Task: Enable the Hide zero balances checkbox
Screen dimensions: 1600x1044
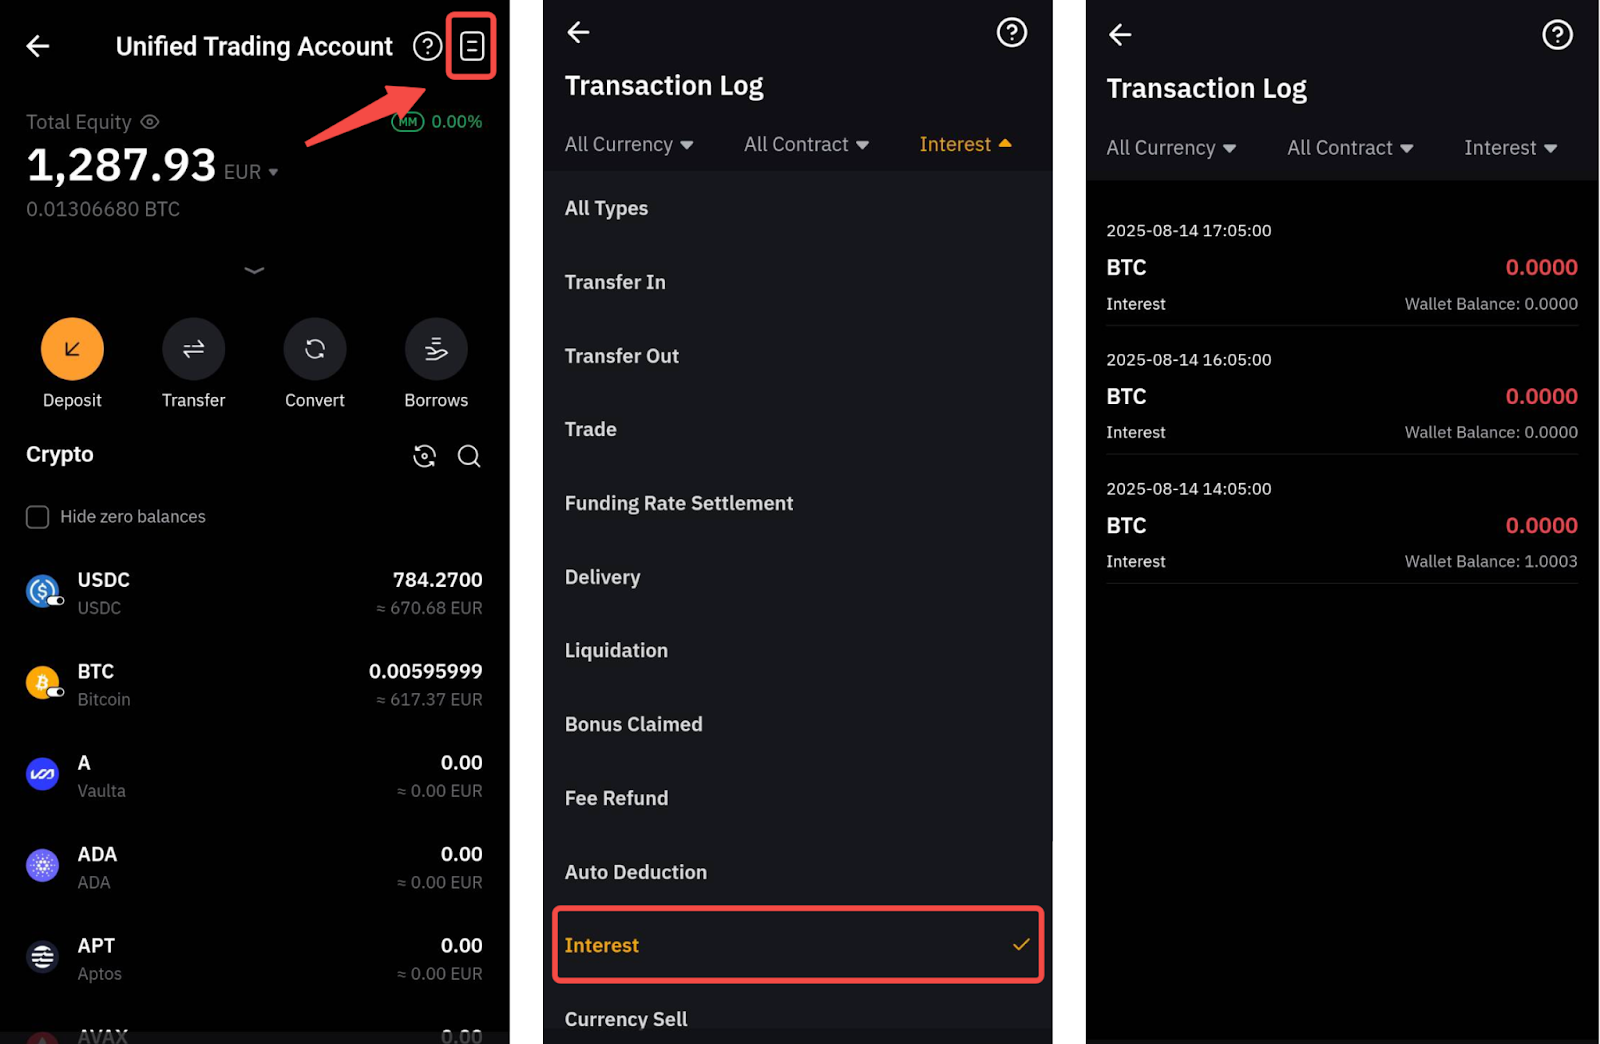Action: coord(37,517)
